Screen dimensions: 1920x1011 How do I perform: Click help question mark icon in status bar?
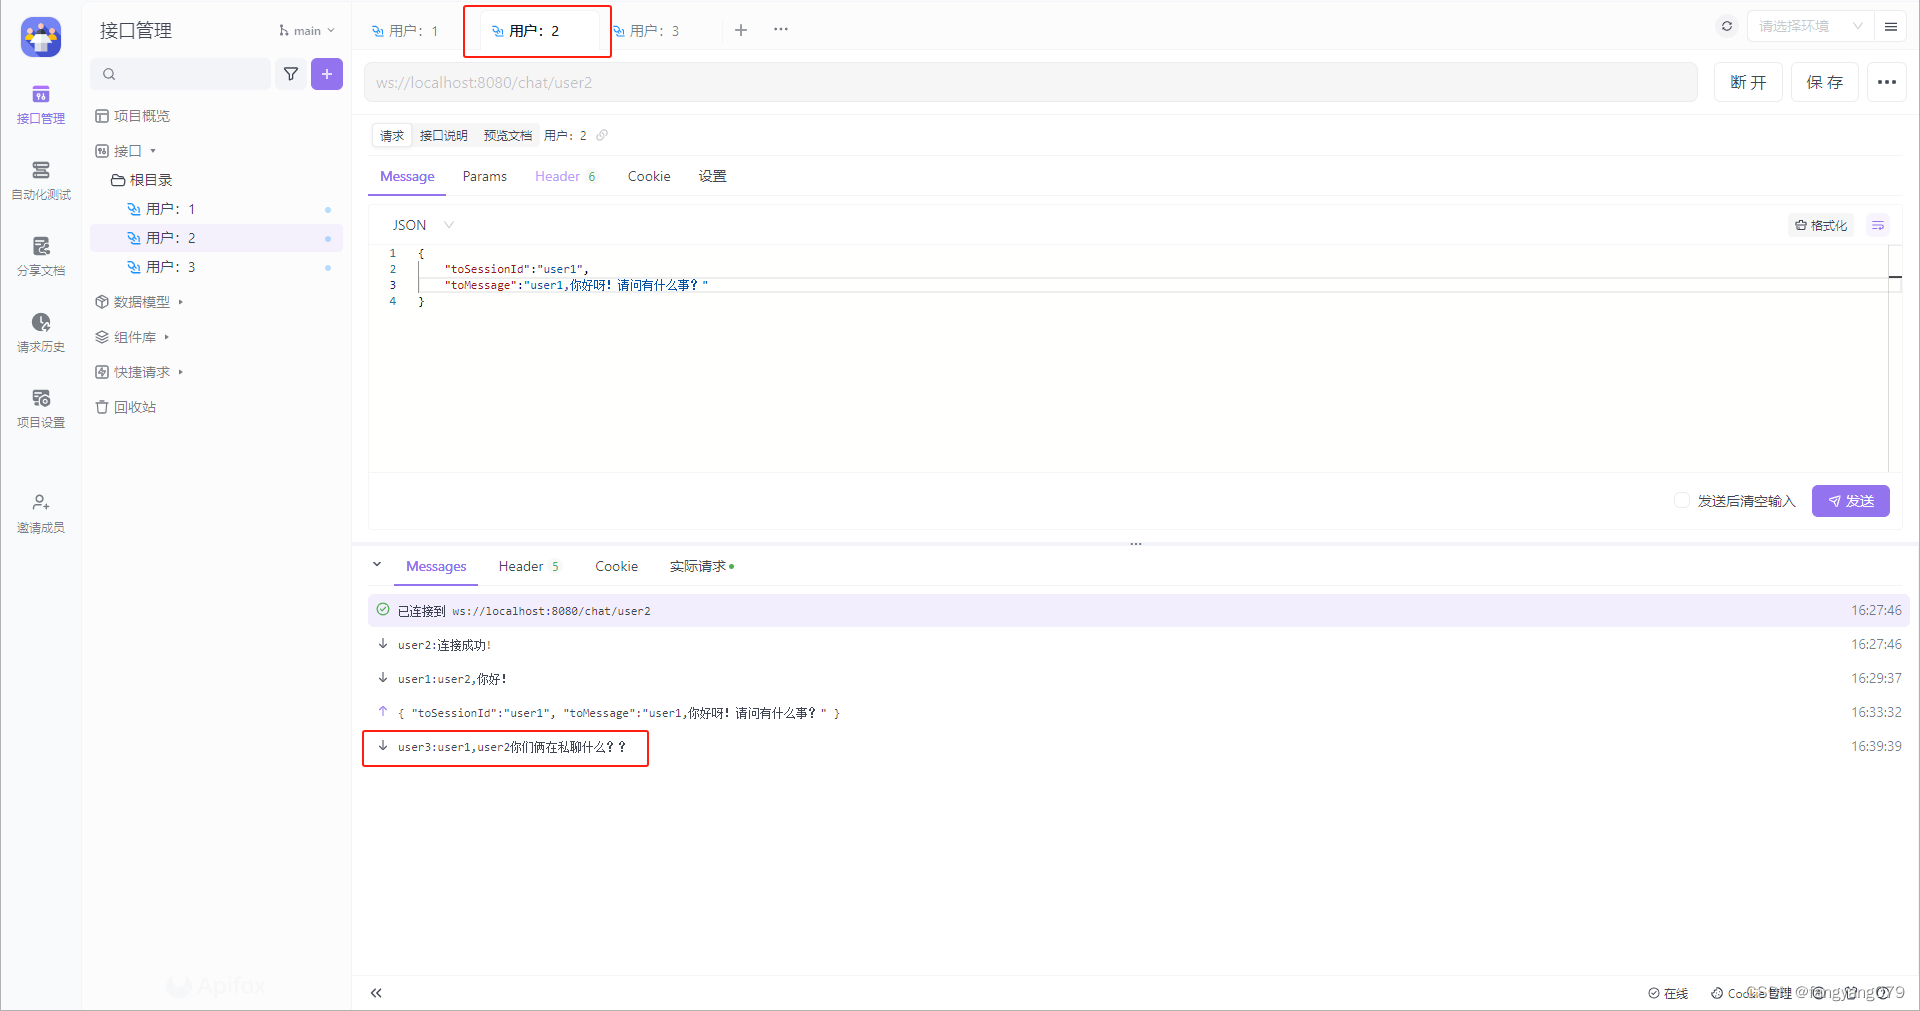coord(1883,993)
